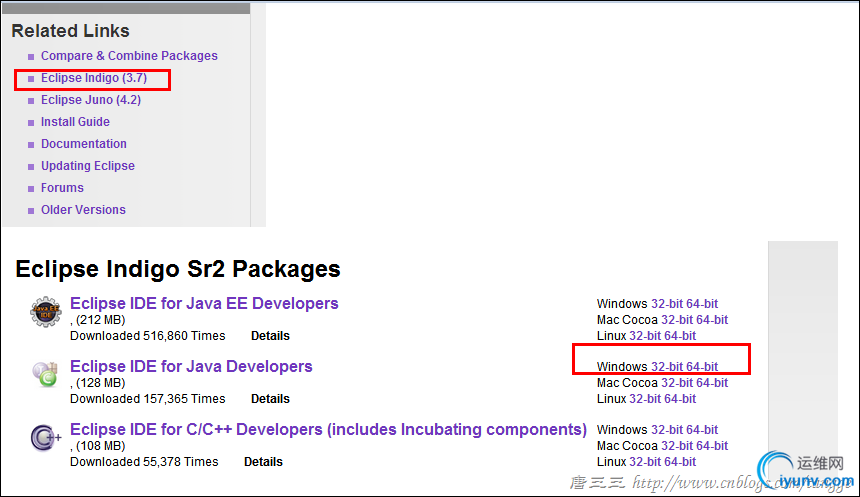Click the "(108 MB)" size text
Viewport: 860px width, 497px height.
(100, 446)
